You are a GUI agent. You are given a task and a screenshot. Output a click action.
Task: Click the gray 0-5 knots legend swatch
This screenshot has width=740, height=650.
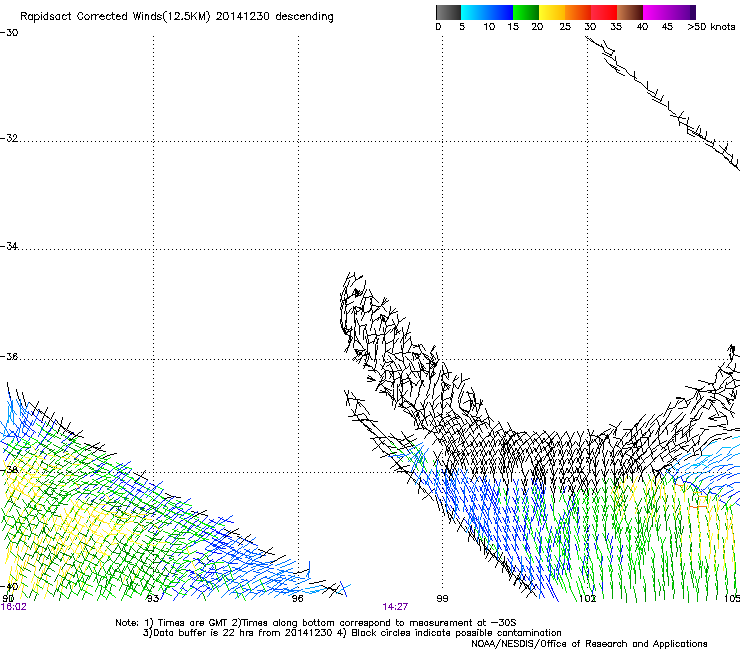coord(448,12)
